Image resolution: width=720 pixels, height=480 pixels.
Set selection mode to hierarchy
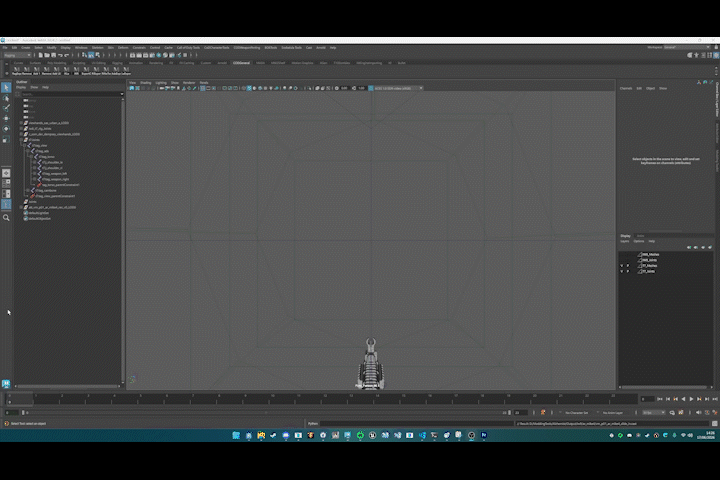coord(84,55)
